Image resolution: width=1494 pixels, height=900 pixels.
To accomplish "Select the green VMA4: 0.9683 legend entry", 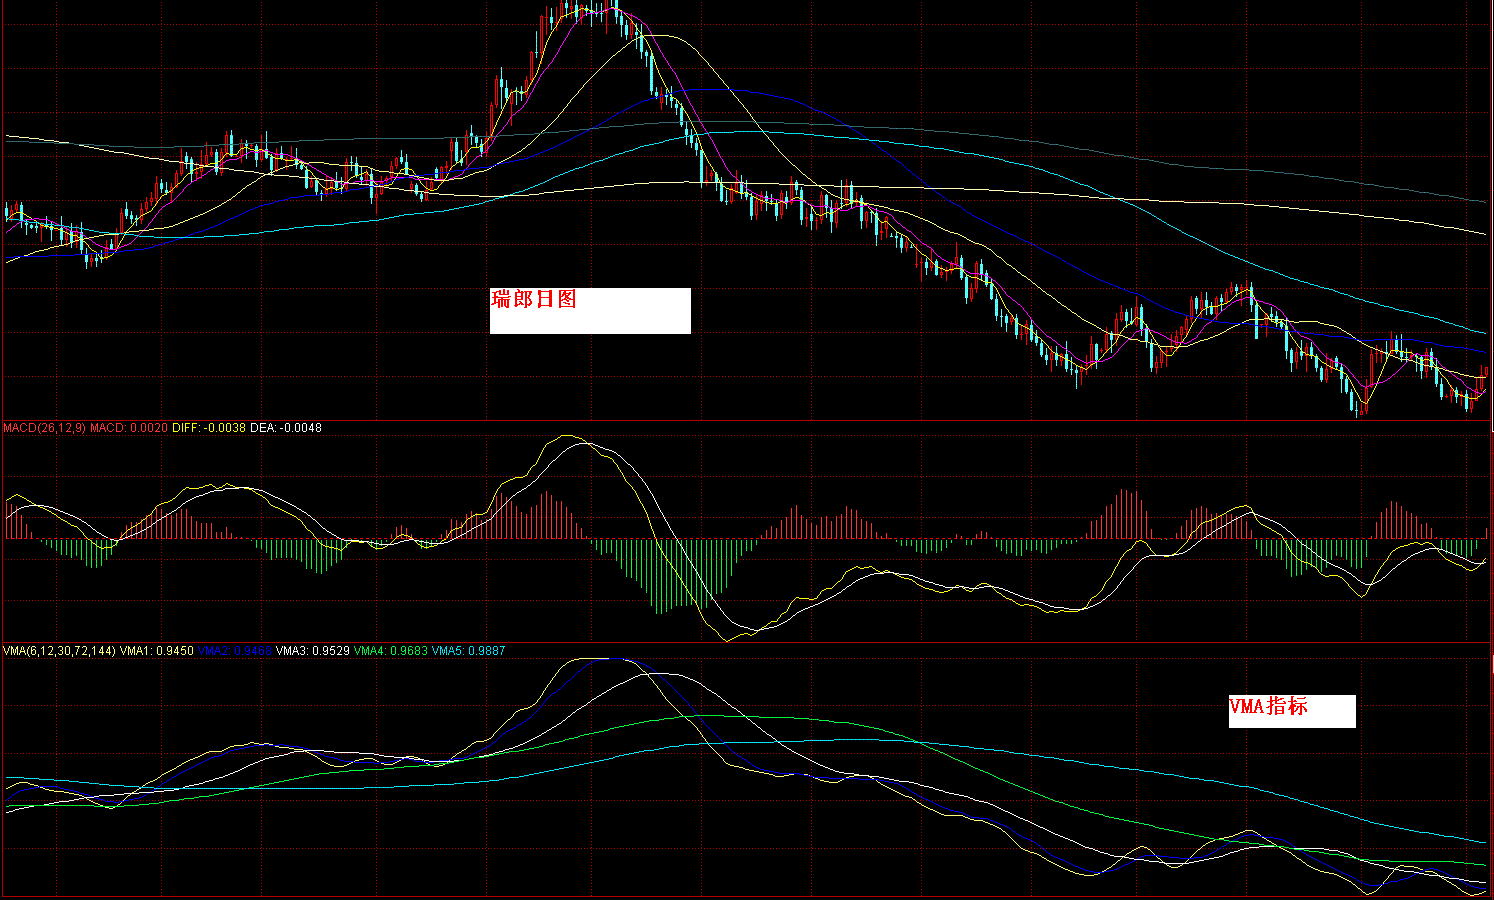I will pos(391,651).
